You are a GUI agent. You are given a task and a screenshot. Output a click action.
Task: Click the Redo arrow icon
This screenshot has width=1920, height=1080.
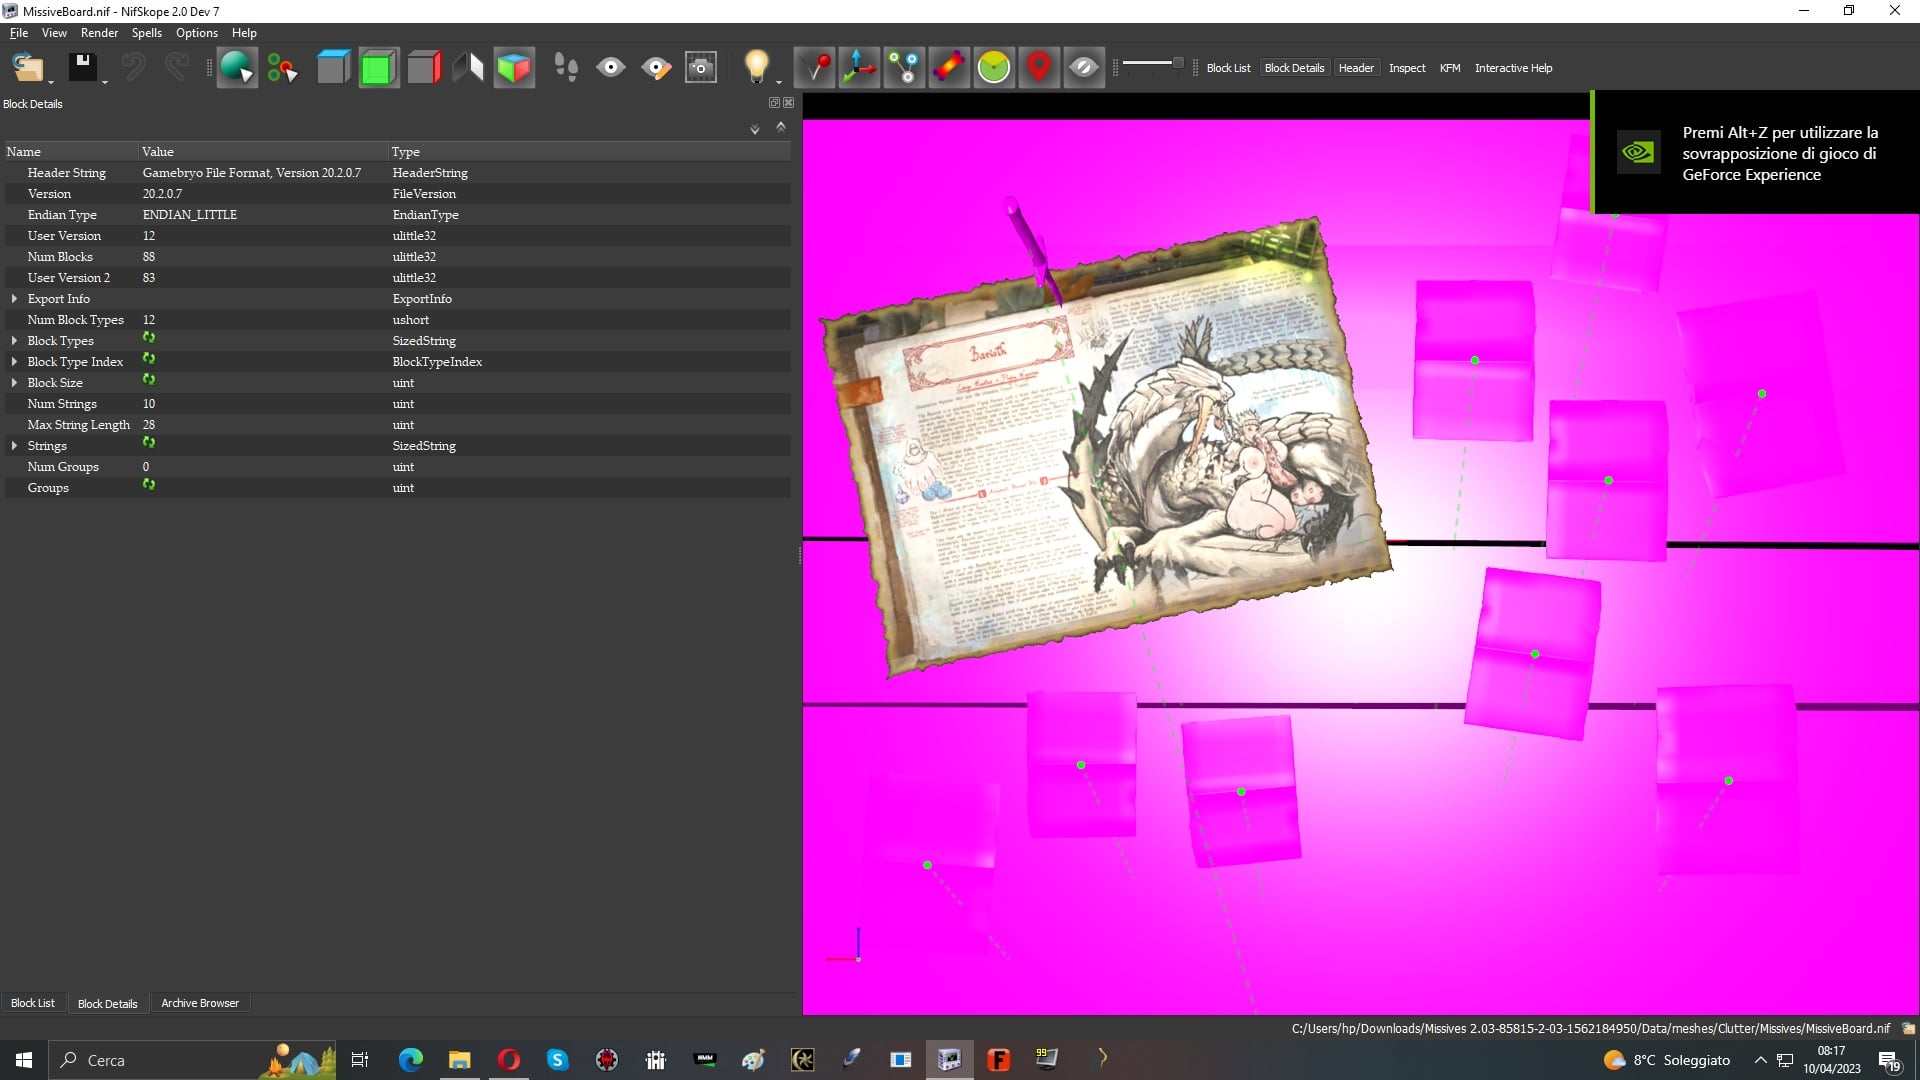[177, 68]
